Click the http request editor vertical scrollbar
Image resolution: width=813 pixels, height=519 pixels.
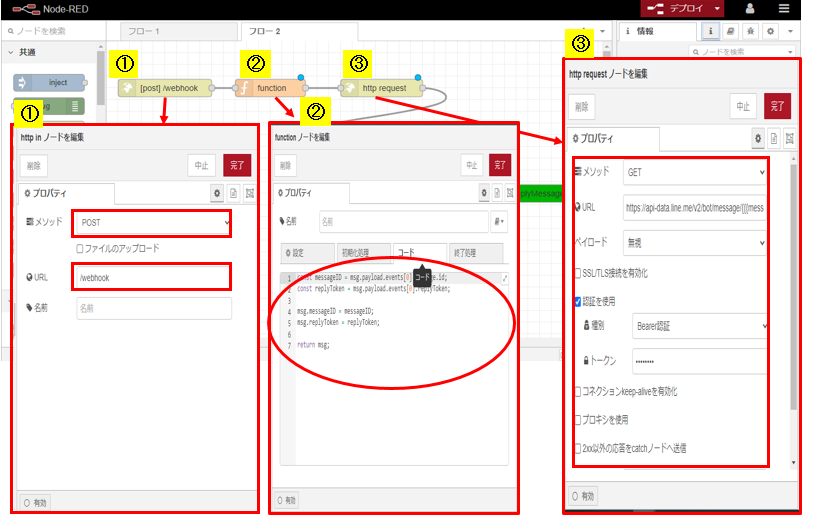793,286
